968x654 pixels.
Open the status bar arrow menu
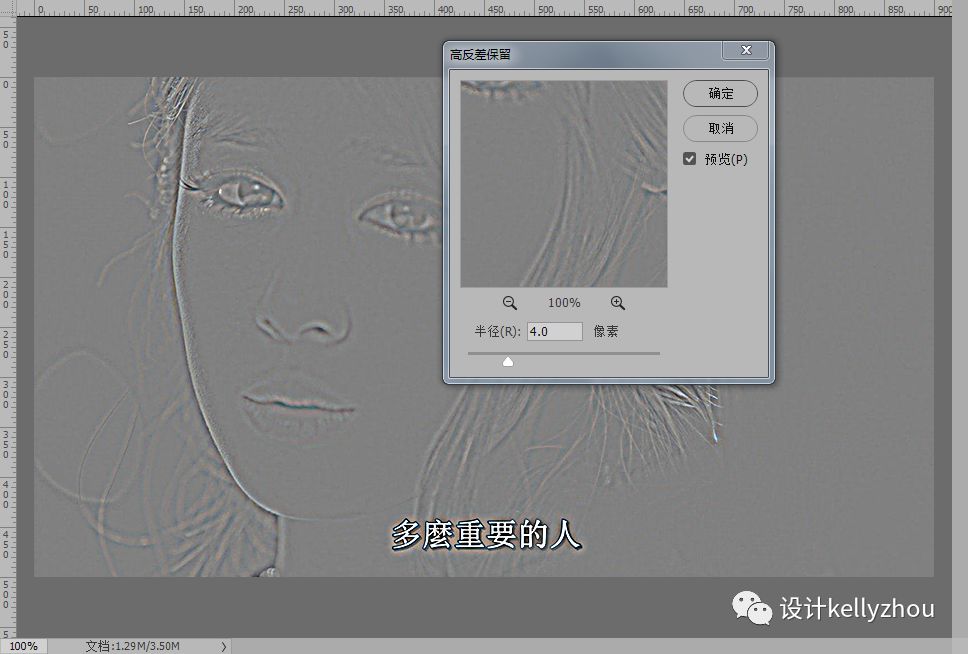coord(223,646)
